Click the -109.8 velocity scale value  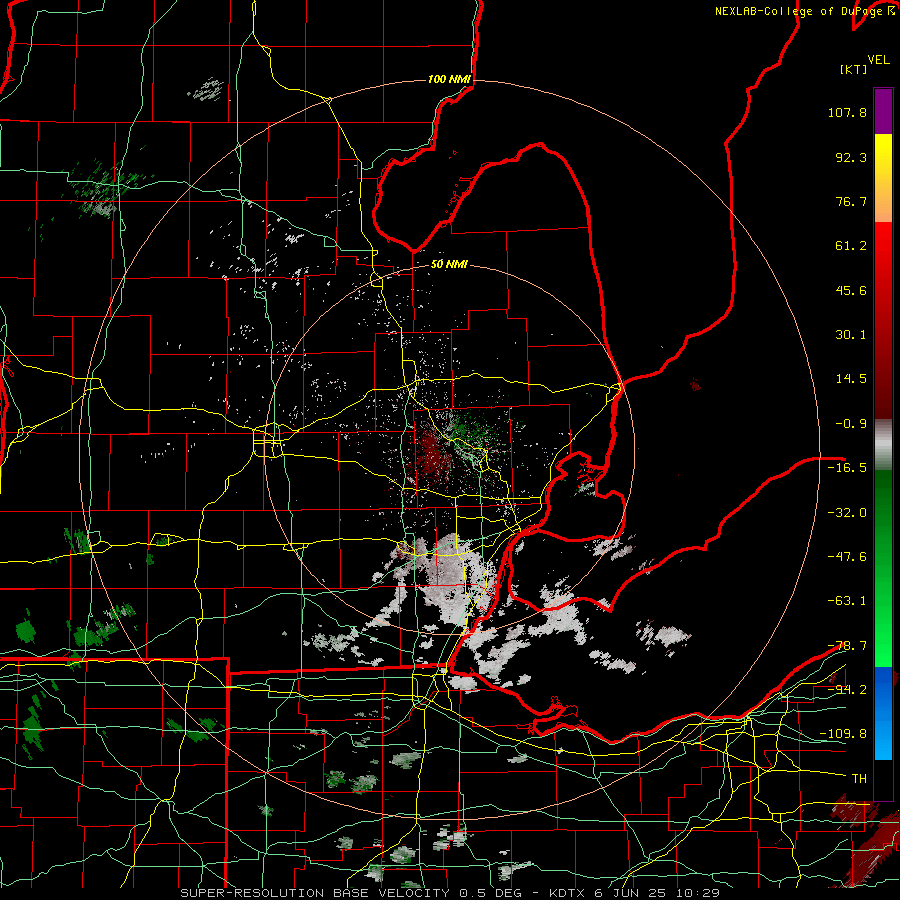(843, 734)
